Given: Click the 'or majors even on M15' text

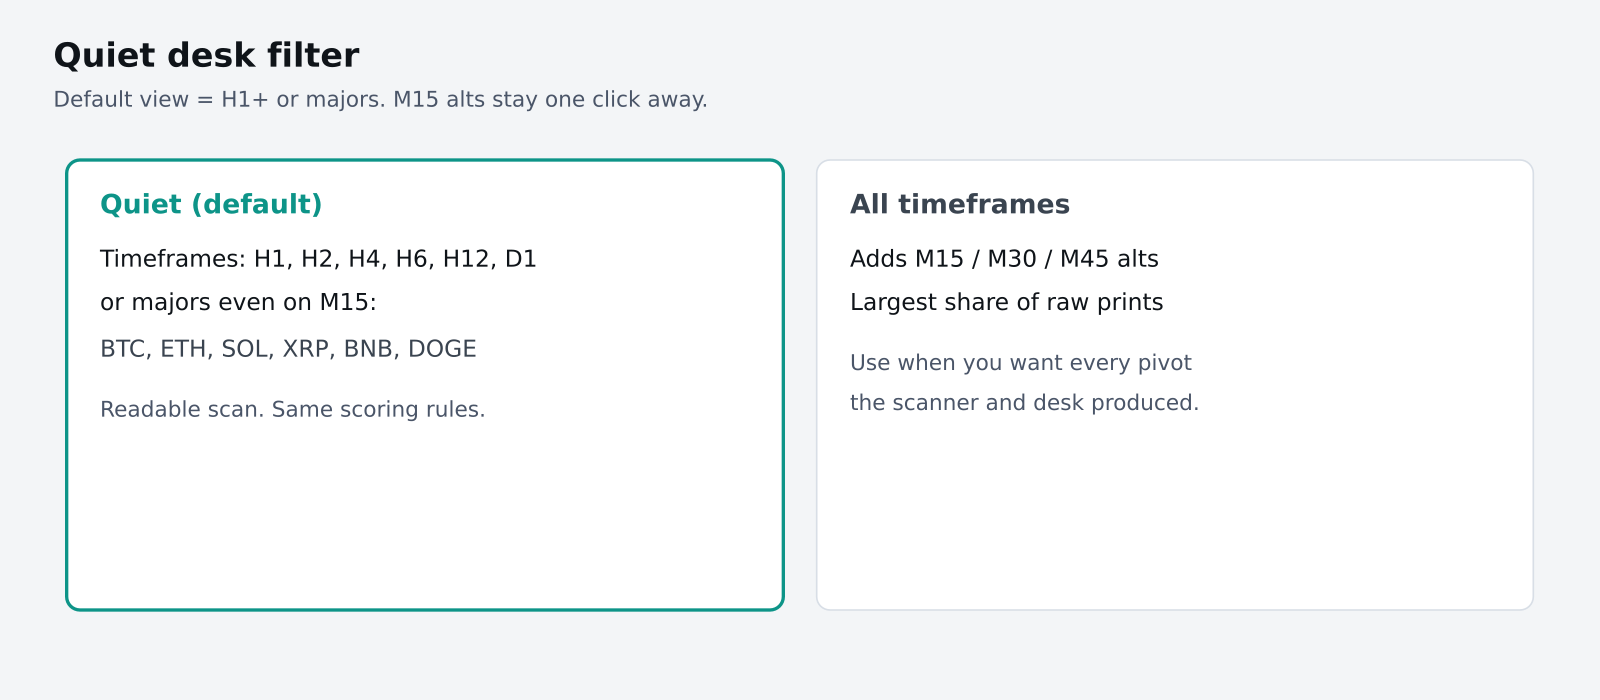Looking at the screenshot, I should tap(238, 302).
